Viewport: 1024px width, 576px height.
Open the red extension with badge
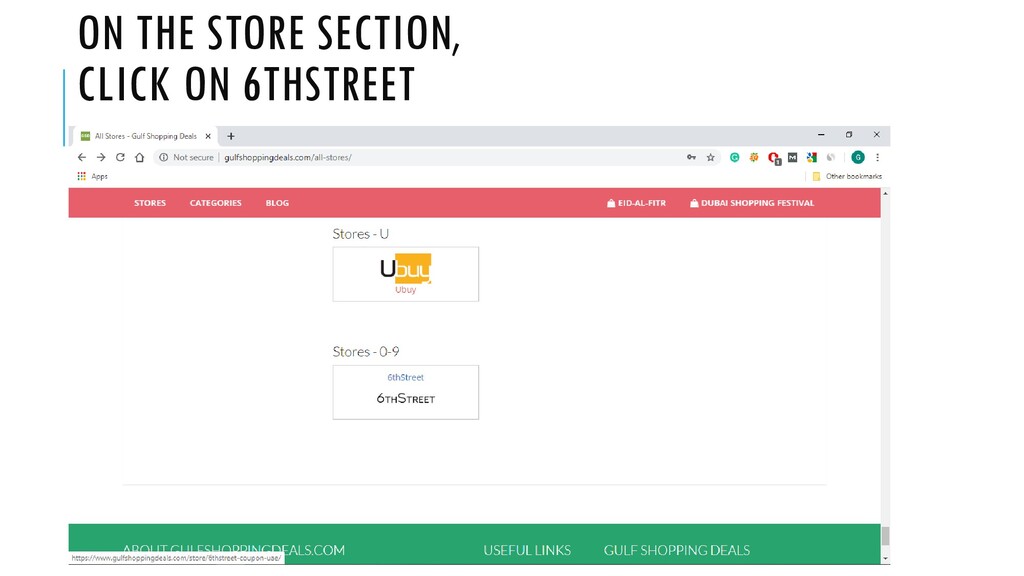774,158
